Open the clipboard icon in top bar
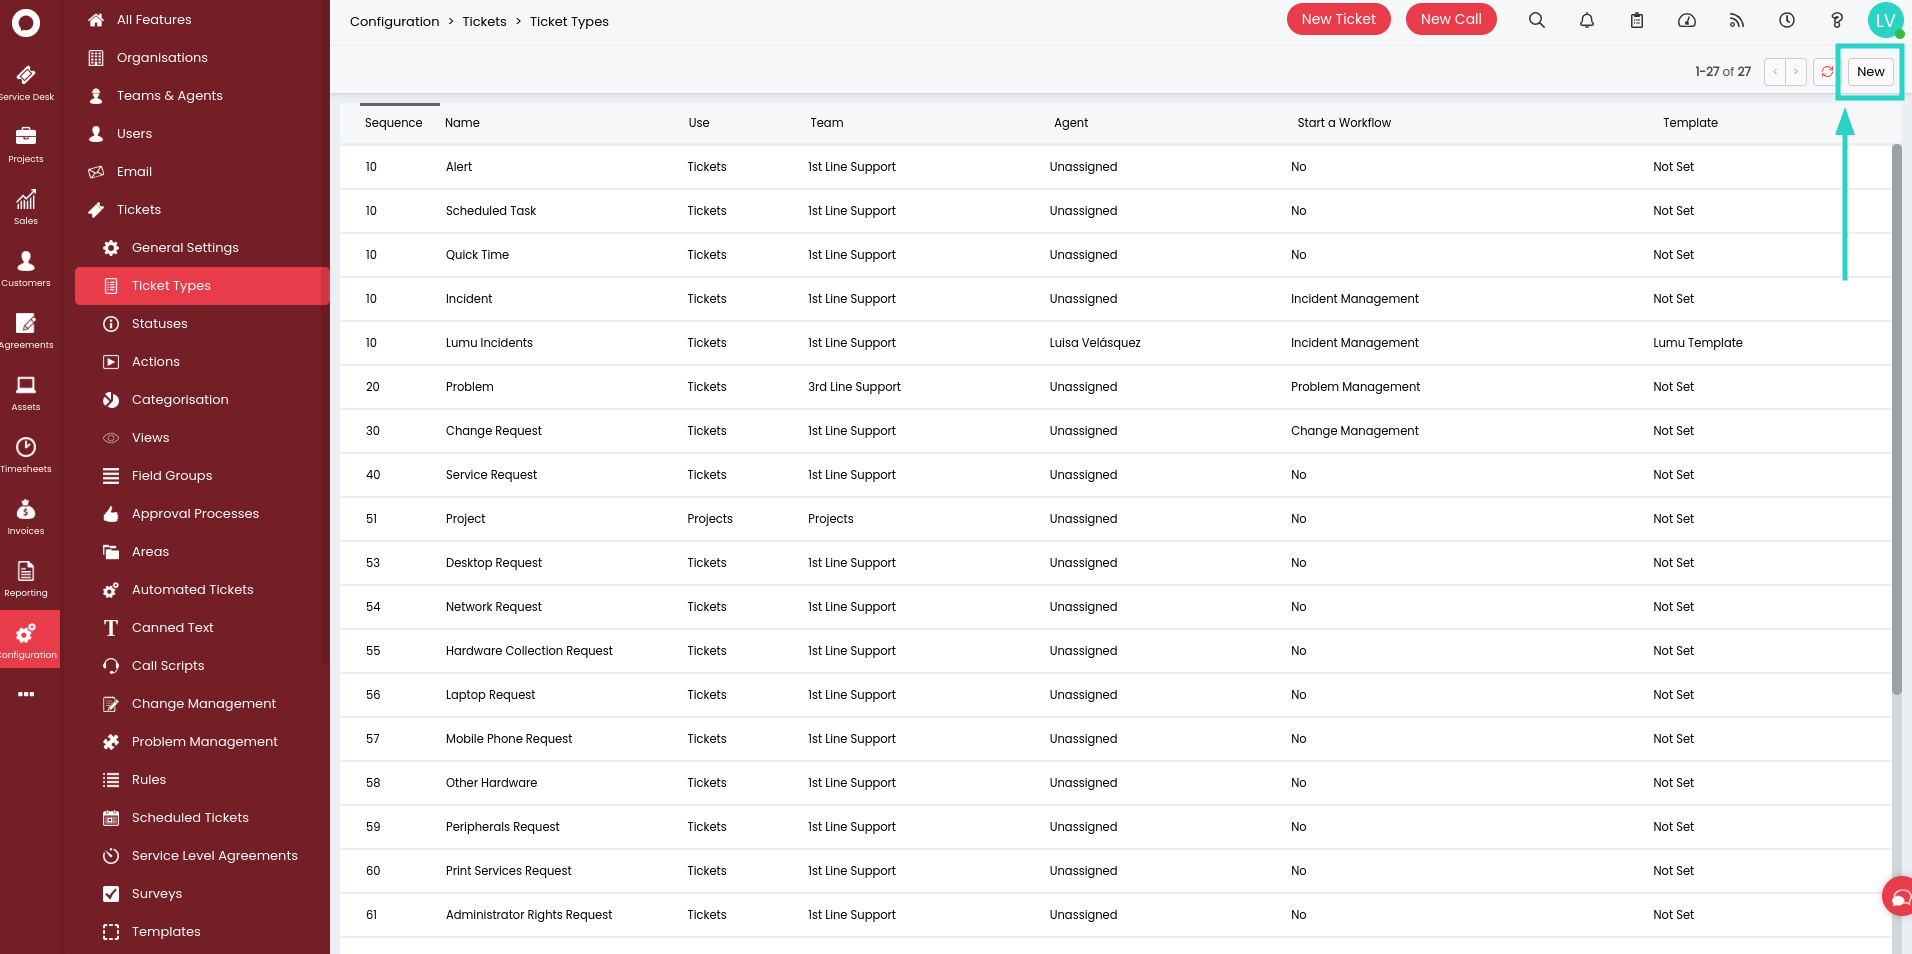The image size is (1912, 954). click(x=1637, y=20)
